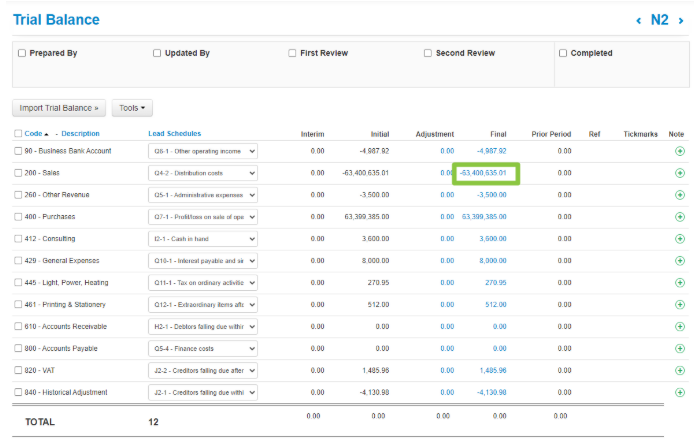Click the green plus note icon for Business Bank Account
Screen dimensions: 694x448
pyautogui.click(x=680, y=151)
